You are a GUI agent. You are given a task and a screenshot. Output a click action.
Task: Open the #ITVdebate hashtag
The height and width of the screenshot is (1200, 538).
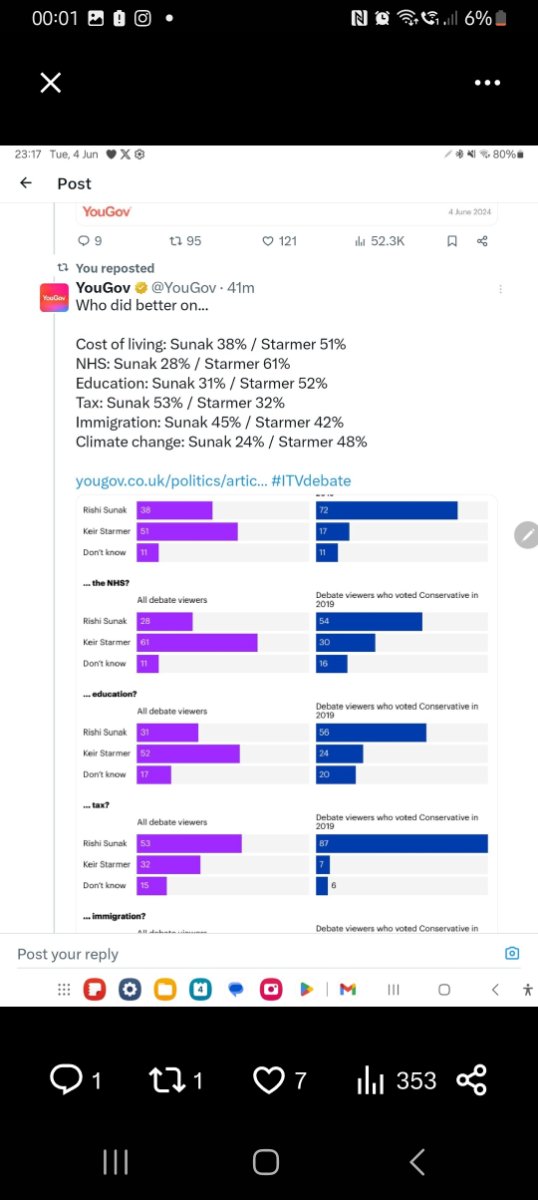coord(311,481)
